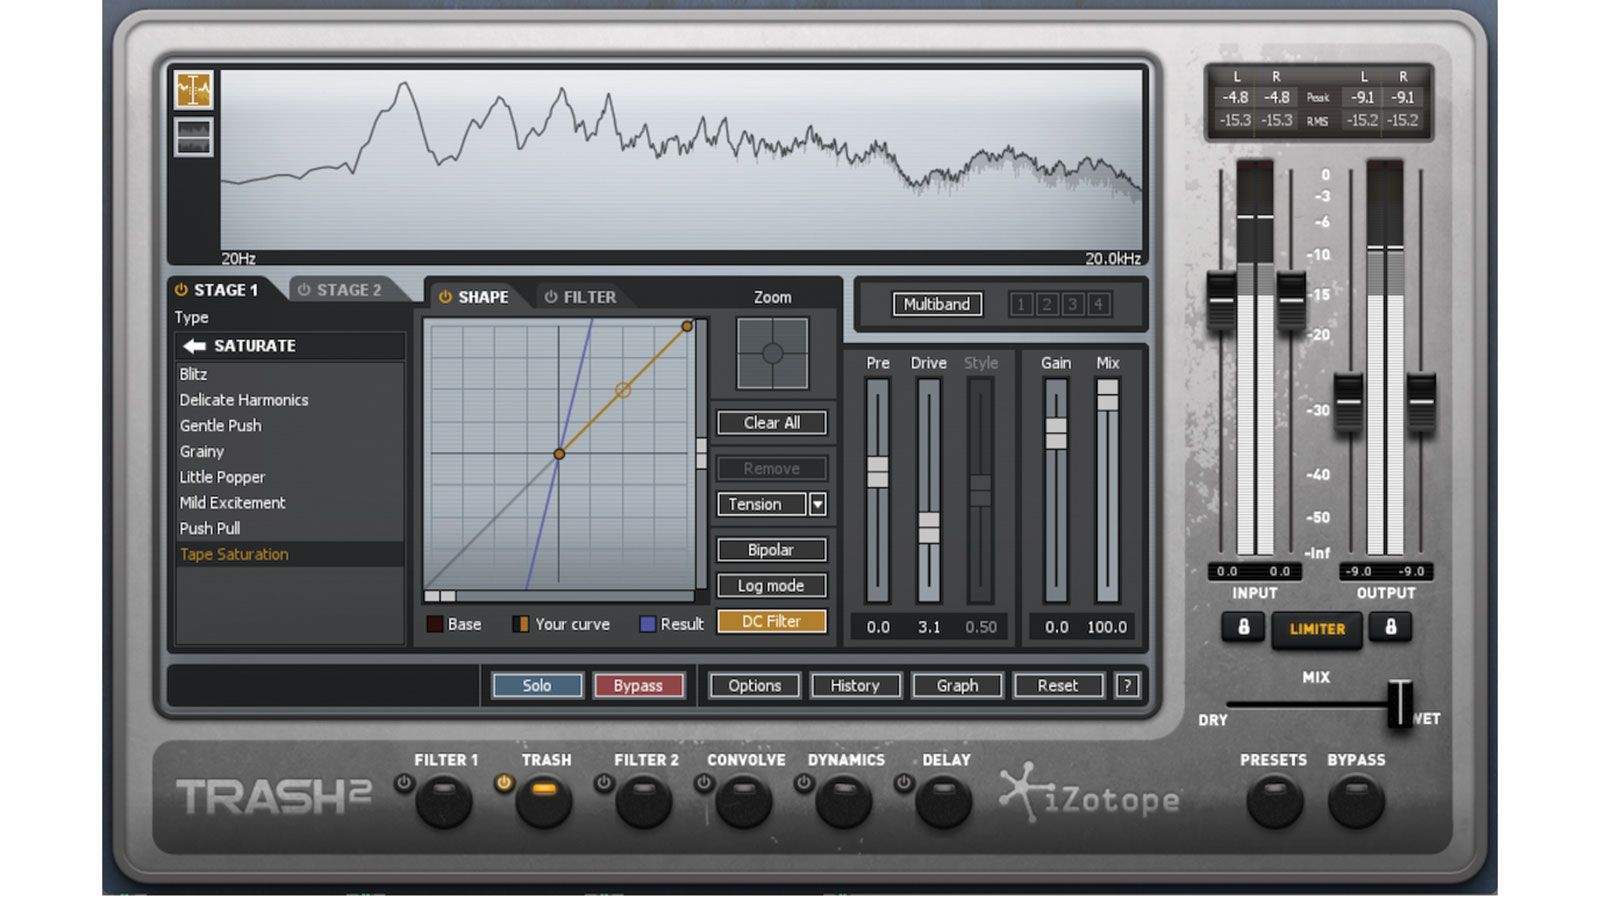
Task: Disable the Trash module power button
Action: [x=504, y=783]
